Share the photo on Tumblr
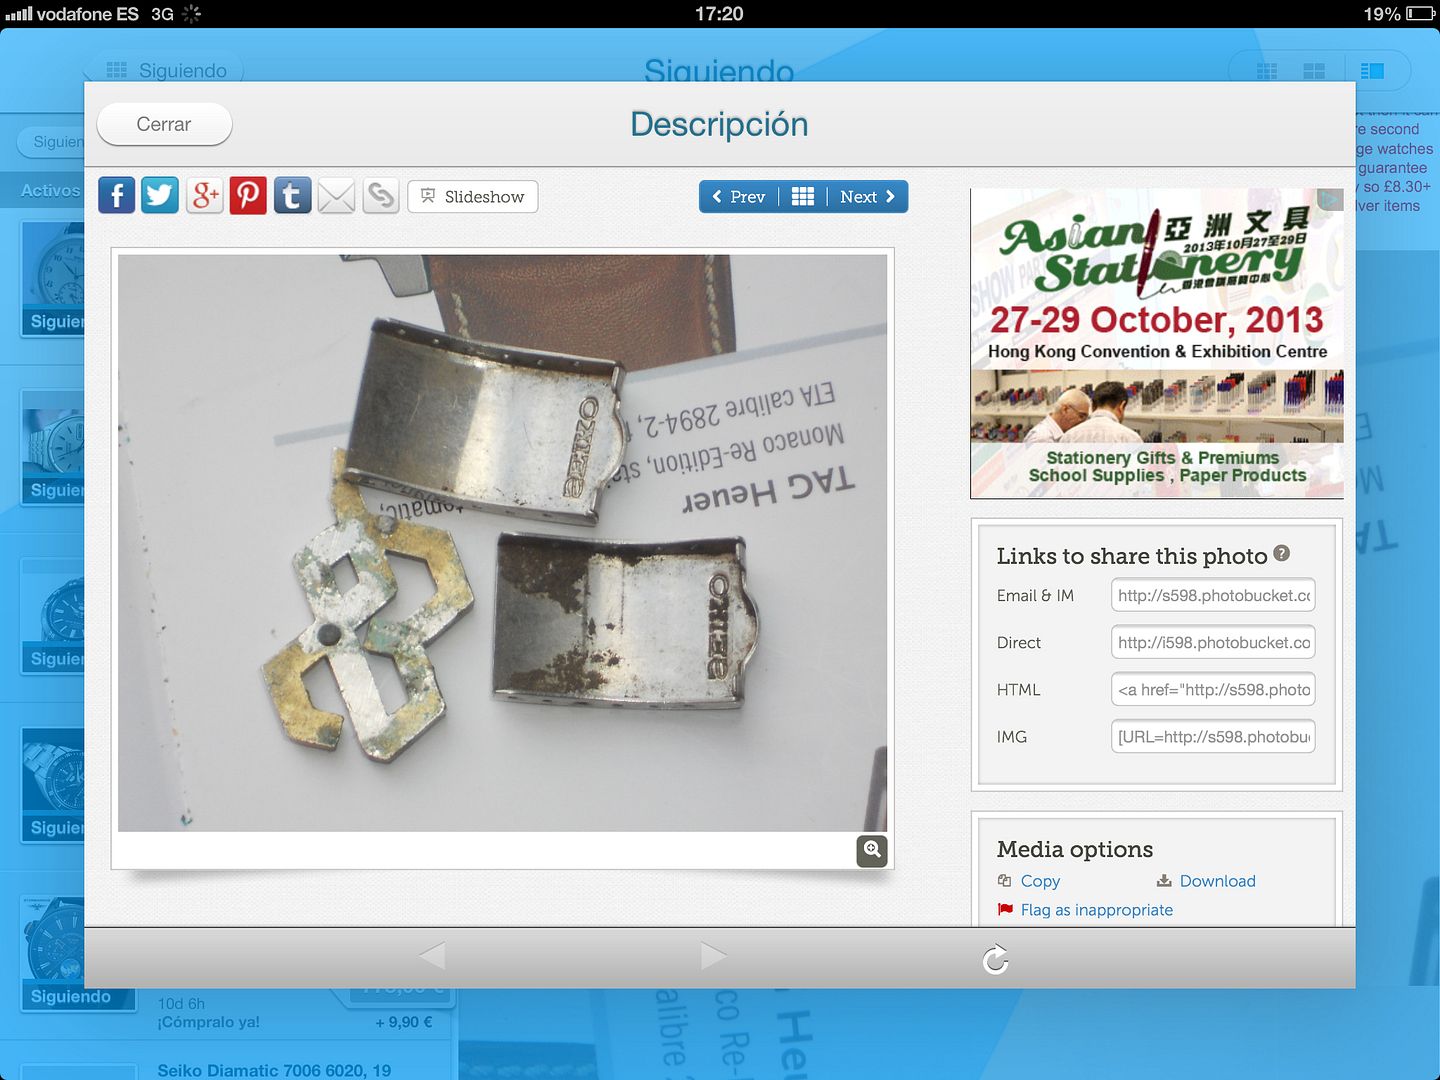The height and width of the screenshot is (1080, 1440). [x=292, y=195]
